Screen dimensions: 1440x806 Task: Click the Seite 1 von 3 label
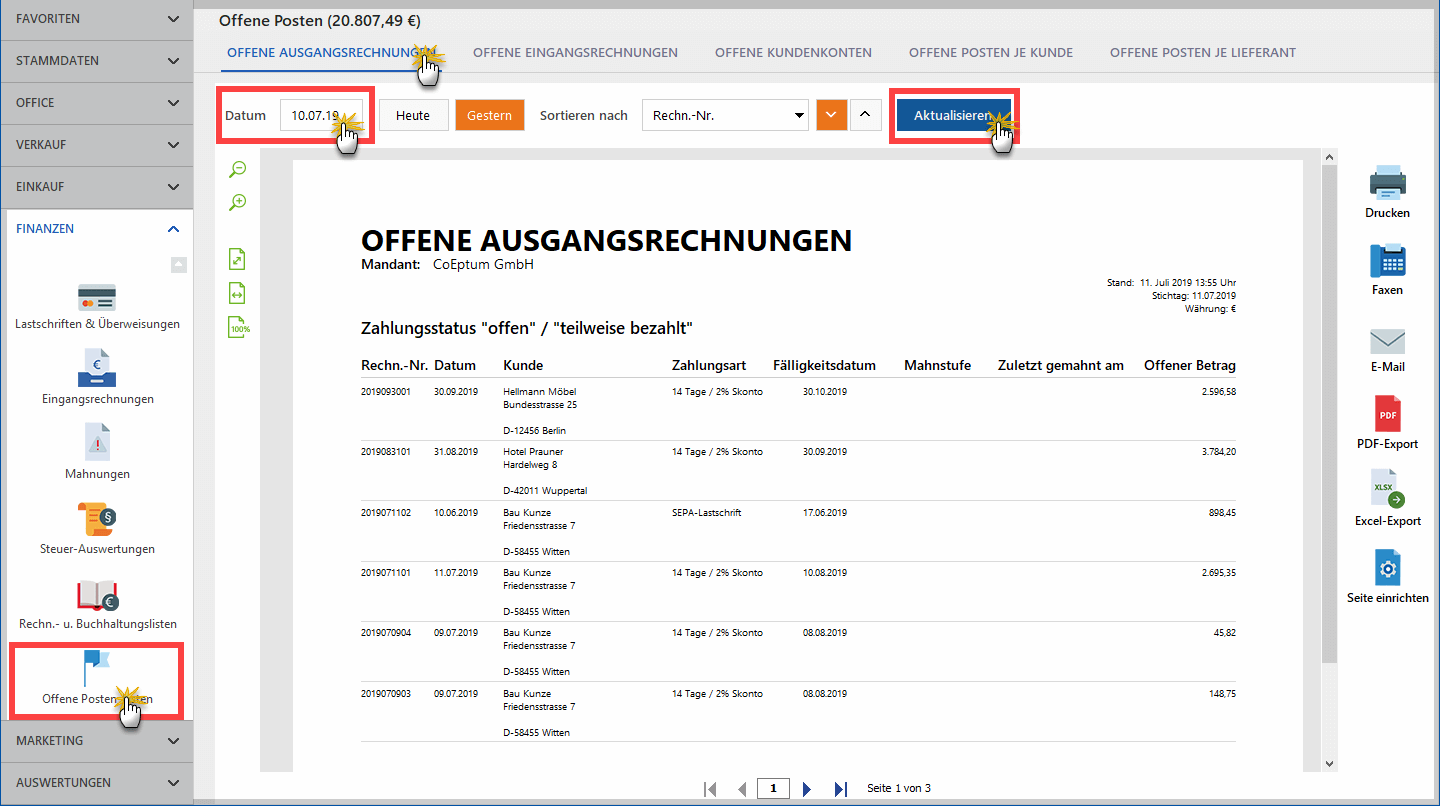899,789
